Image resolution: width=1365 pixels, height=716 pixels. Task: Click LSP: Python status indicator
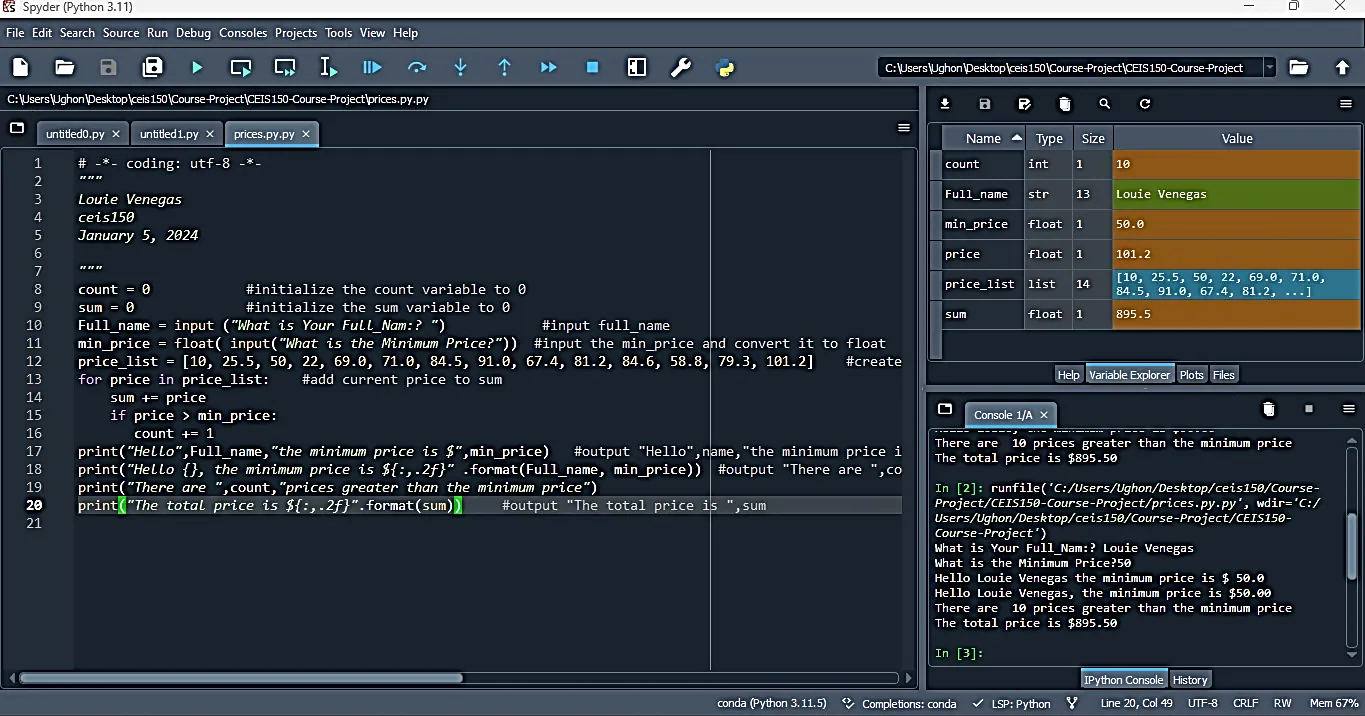(x=1011, y=703)
